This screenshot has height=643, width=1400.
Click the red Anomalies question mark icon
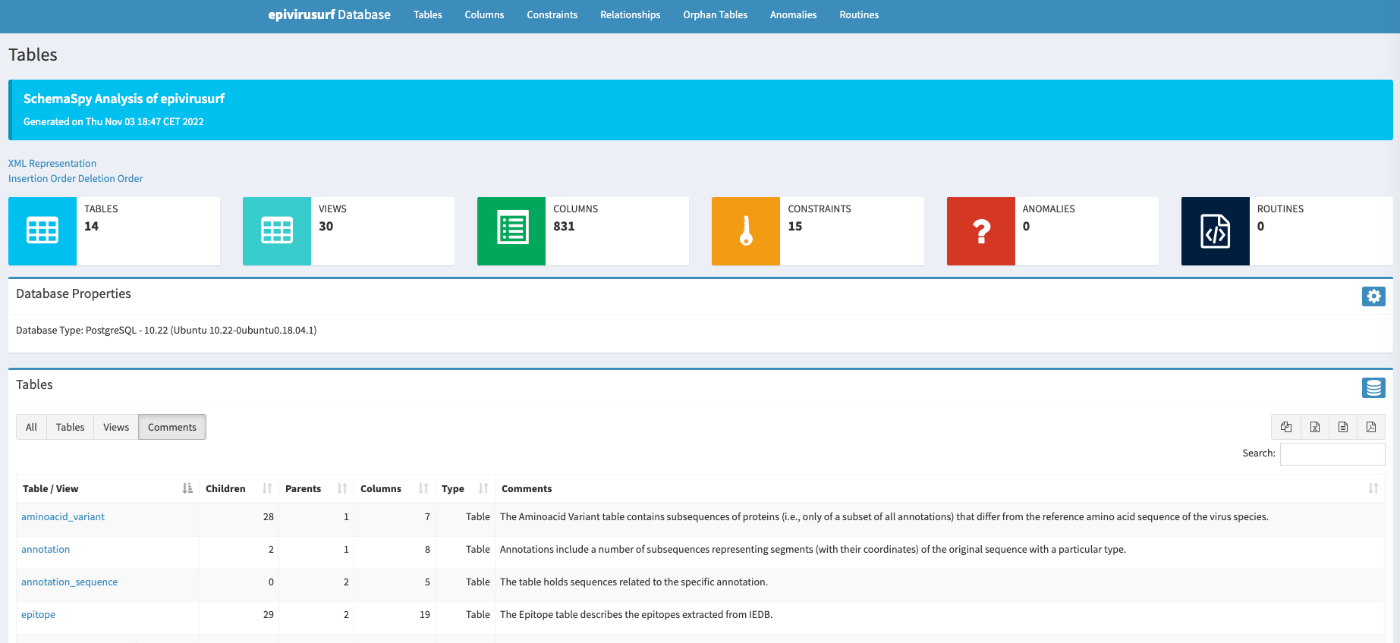point(981,231)
